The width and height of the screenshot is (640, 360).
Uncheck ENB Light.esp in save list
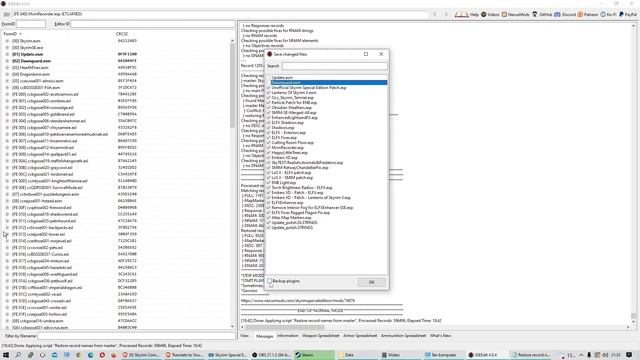[269, 182]
